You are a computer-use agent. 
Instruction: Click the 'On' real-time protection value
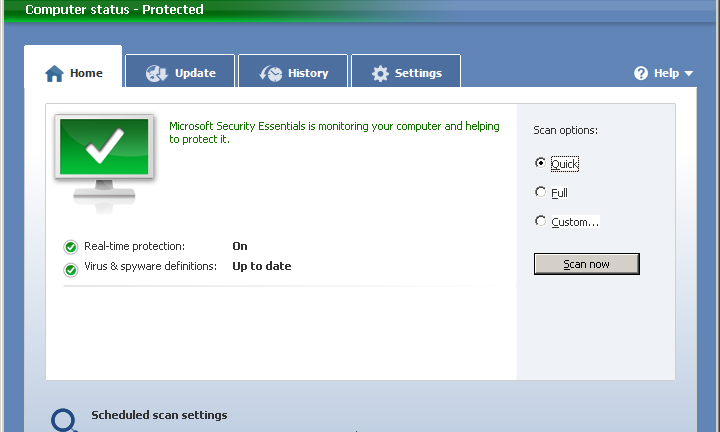(x=240, y=246)
